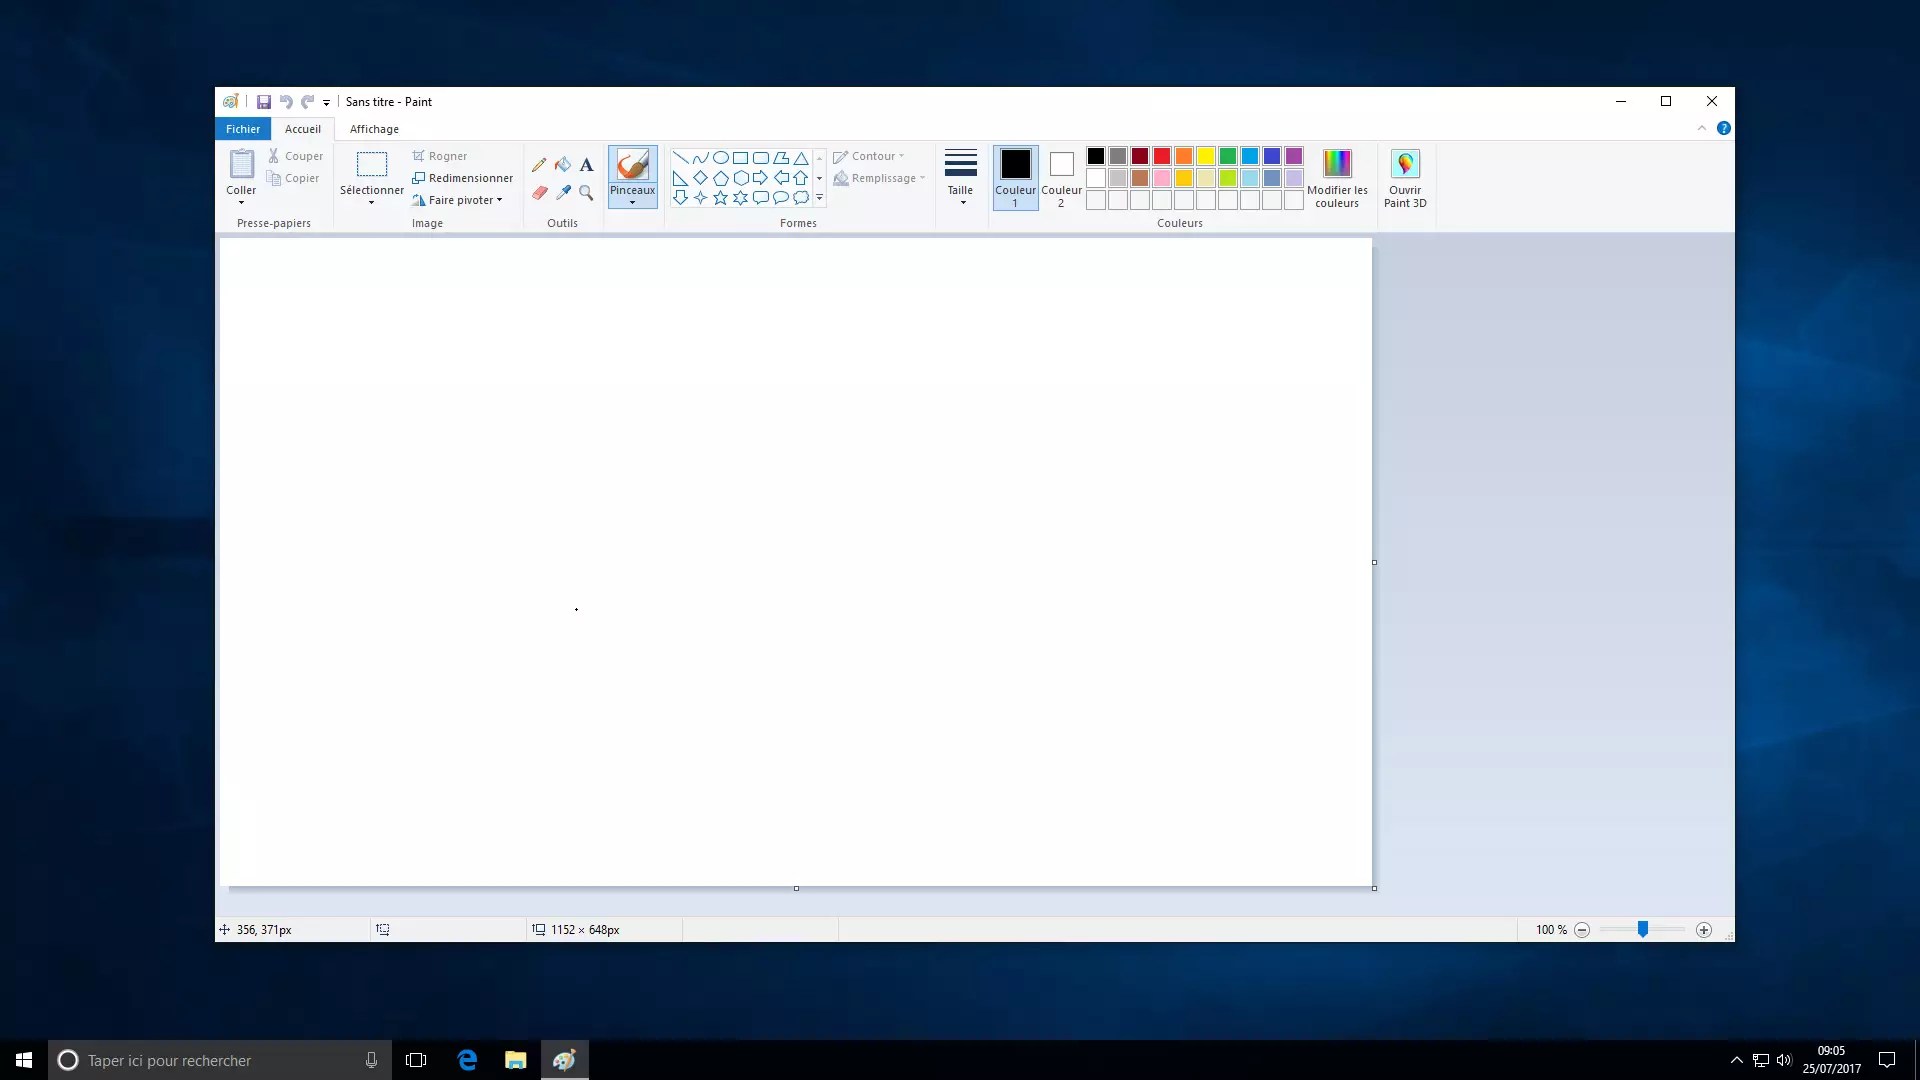Pick the five-point star shape
Image resolution: width=1920 pixels, height=1080 pixels.
coord(720,198)
